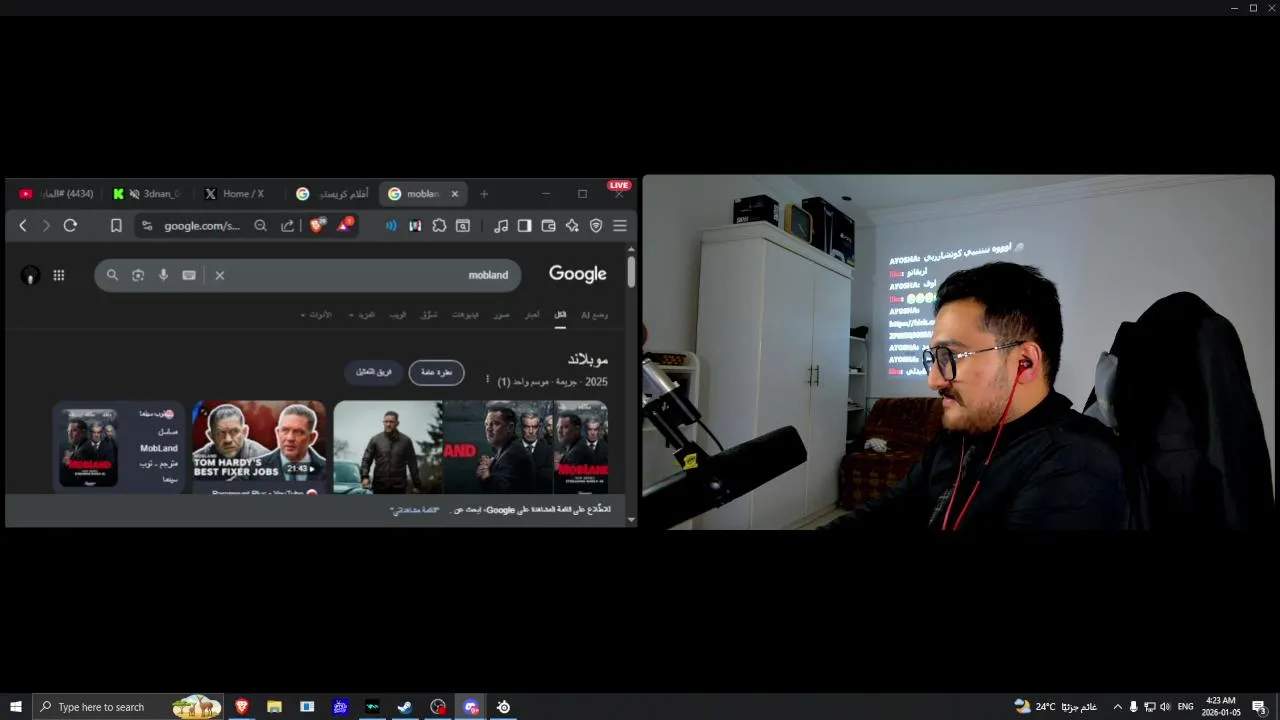This screenshot has height=720, width=1280.
Task: Open the notification center icon
Action: coord(1259,707)
